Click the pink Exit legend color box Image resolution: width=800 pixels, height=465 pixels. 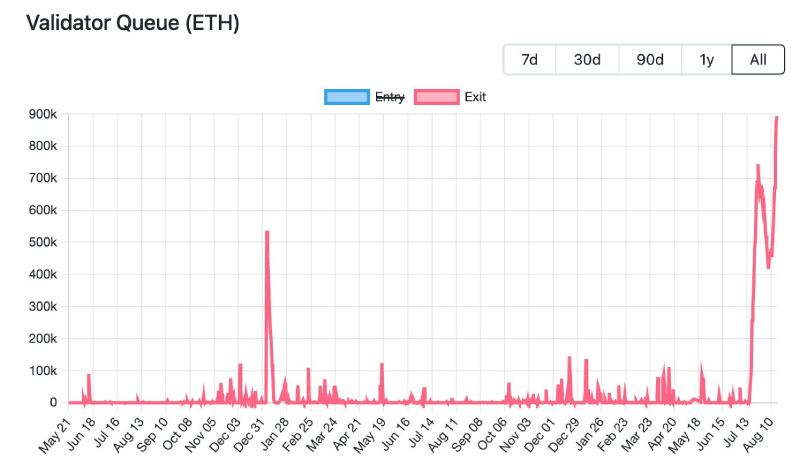(x=436, y=97)
